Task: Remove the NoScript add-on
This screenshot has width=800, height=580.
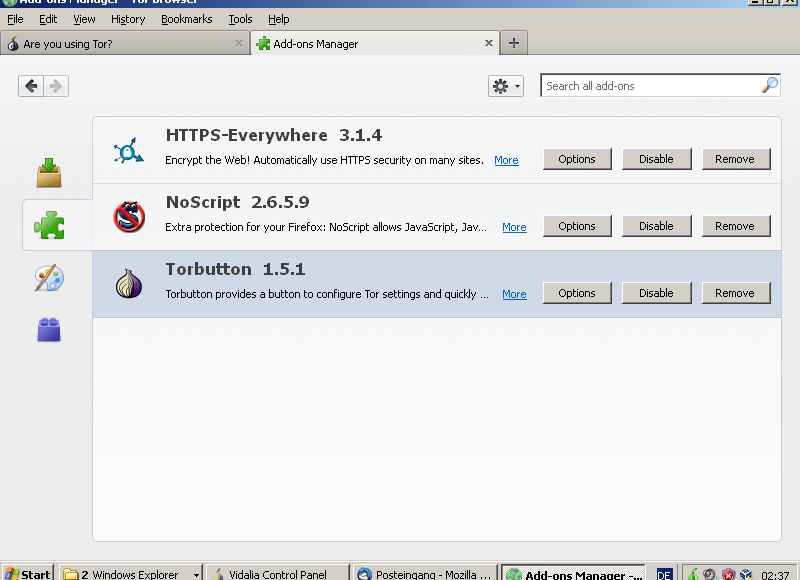Action: point(735,226)
